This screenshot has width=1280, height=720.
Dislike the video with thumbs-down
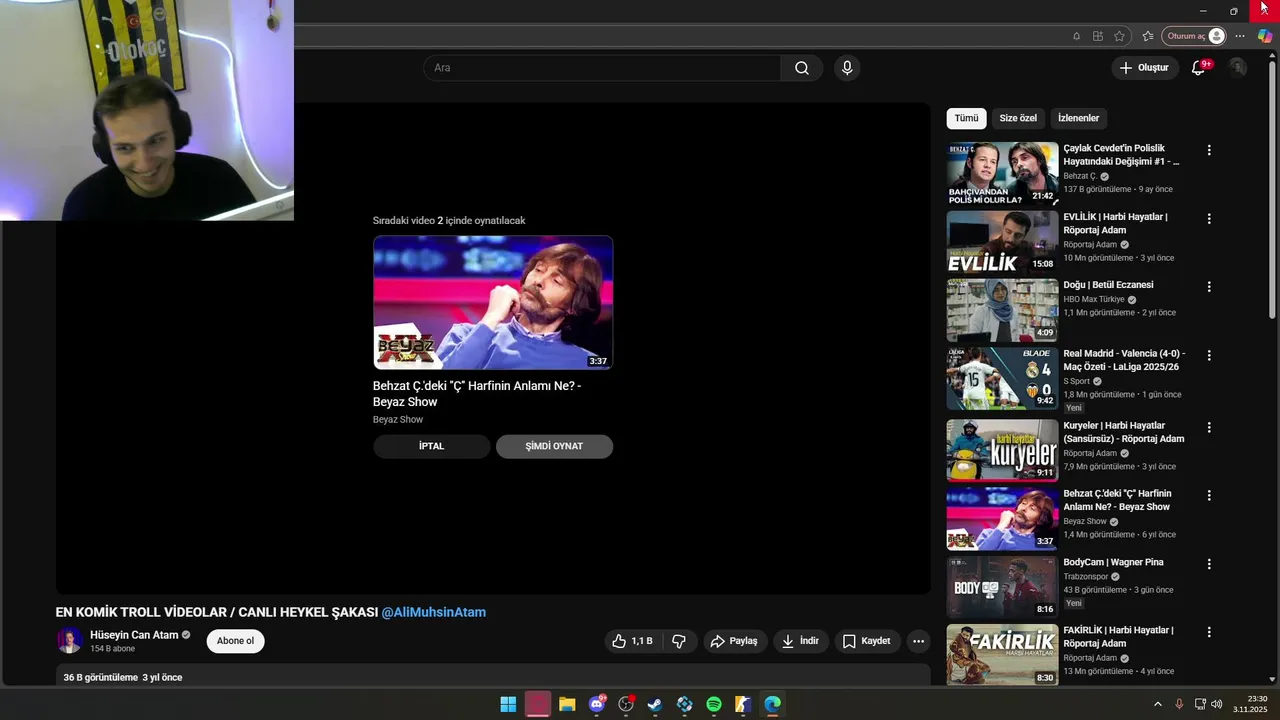(x=679, y=641)
